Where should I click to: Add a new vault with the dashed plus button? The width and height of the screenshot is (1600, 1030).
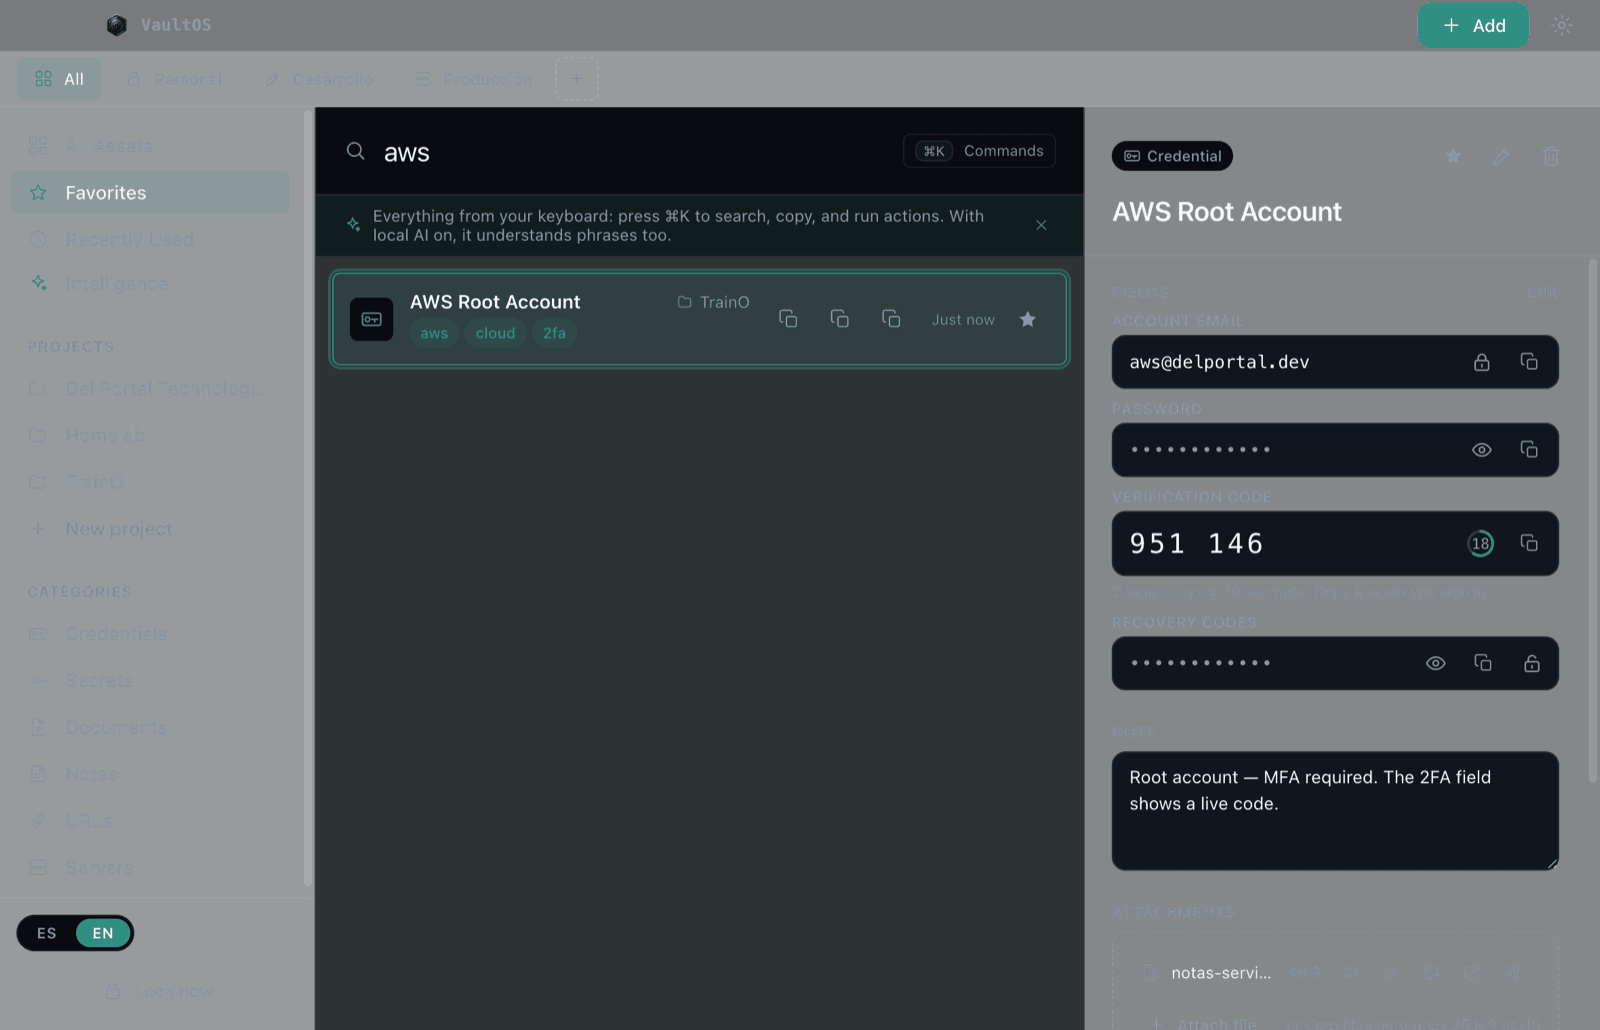(x=577, y=79)
